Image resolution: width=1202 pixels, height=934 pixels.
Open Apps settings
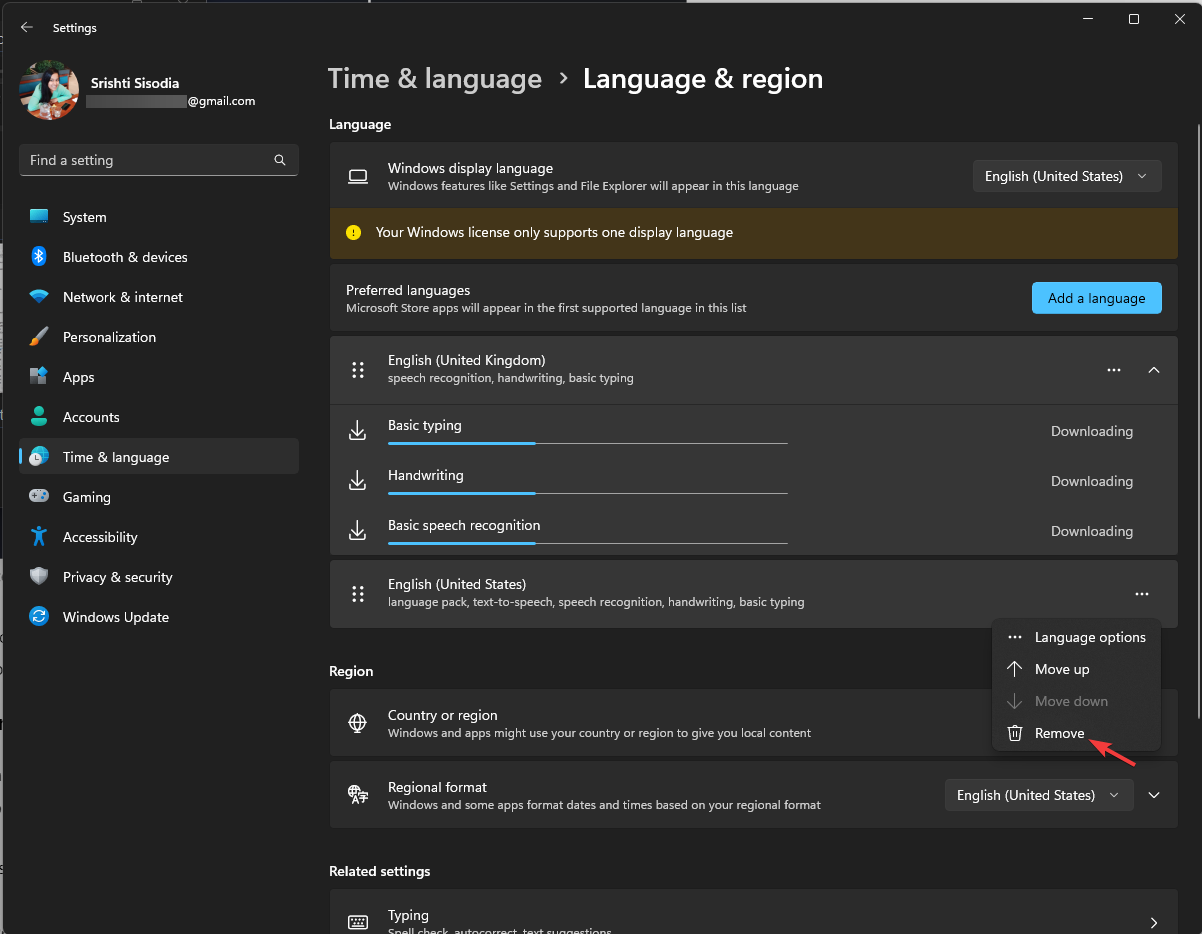click(159, 377)
